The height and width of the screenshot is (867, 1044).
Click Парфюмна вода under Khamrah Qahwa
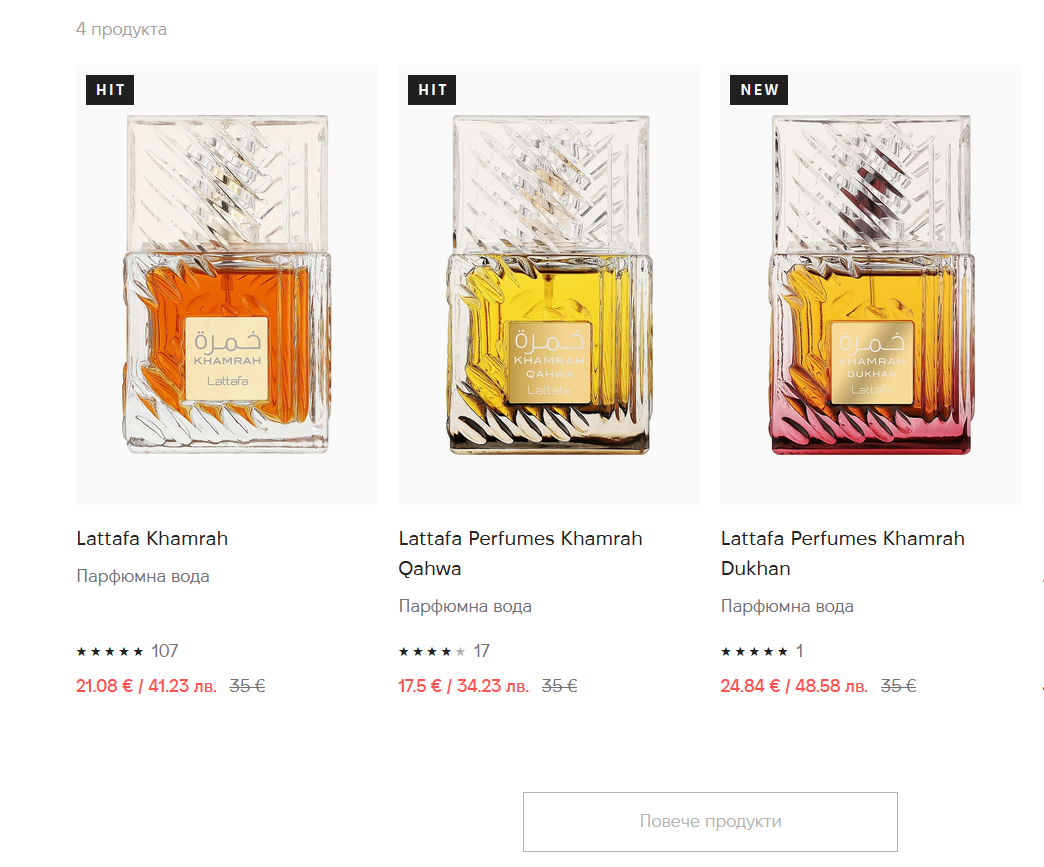coord(465,606)
